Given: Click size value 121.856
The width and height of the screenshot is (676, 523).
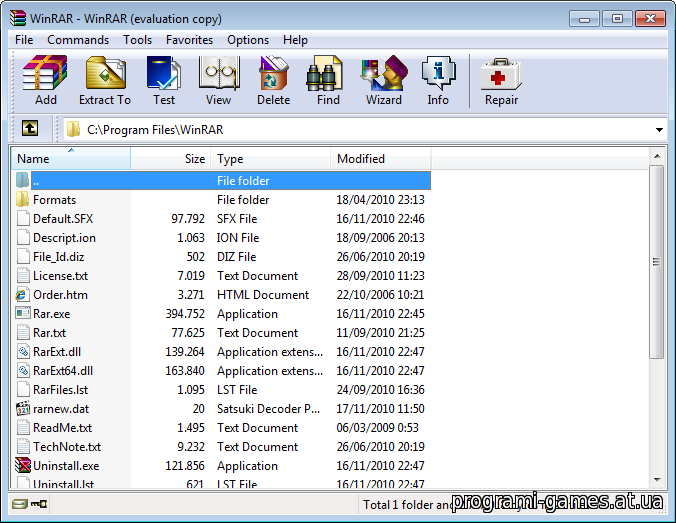Looking at the screenshot, I should pyautogui.click(x=185, y=465).
